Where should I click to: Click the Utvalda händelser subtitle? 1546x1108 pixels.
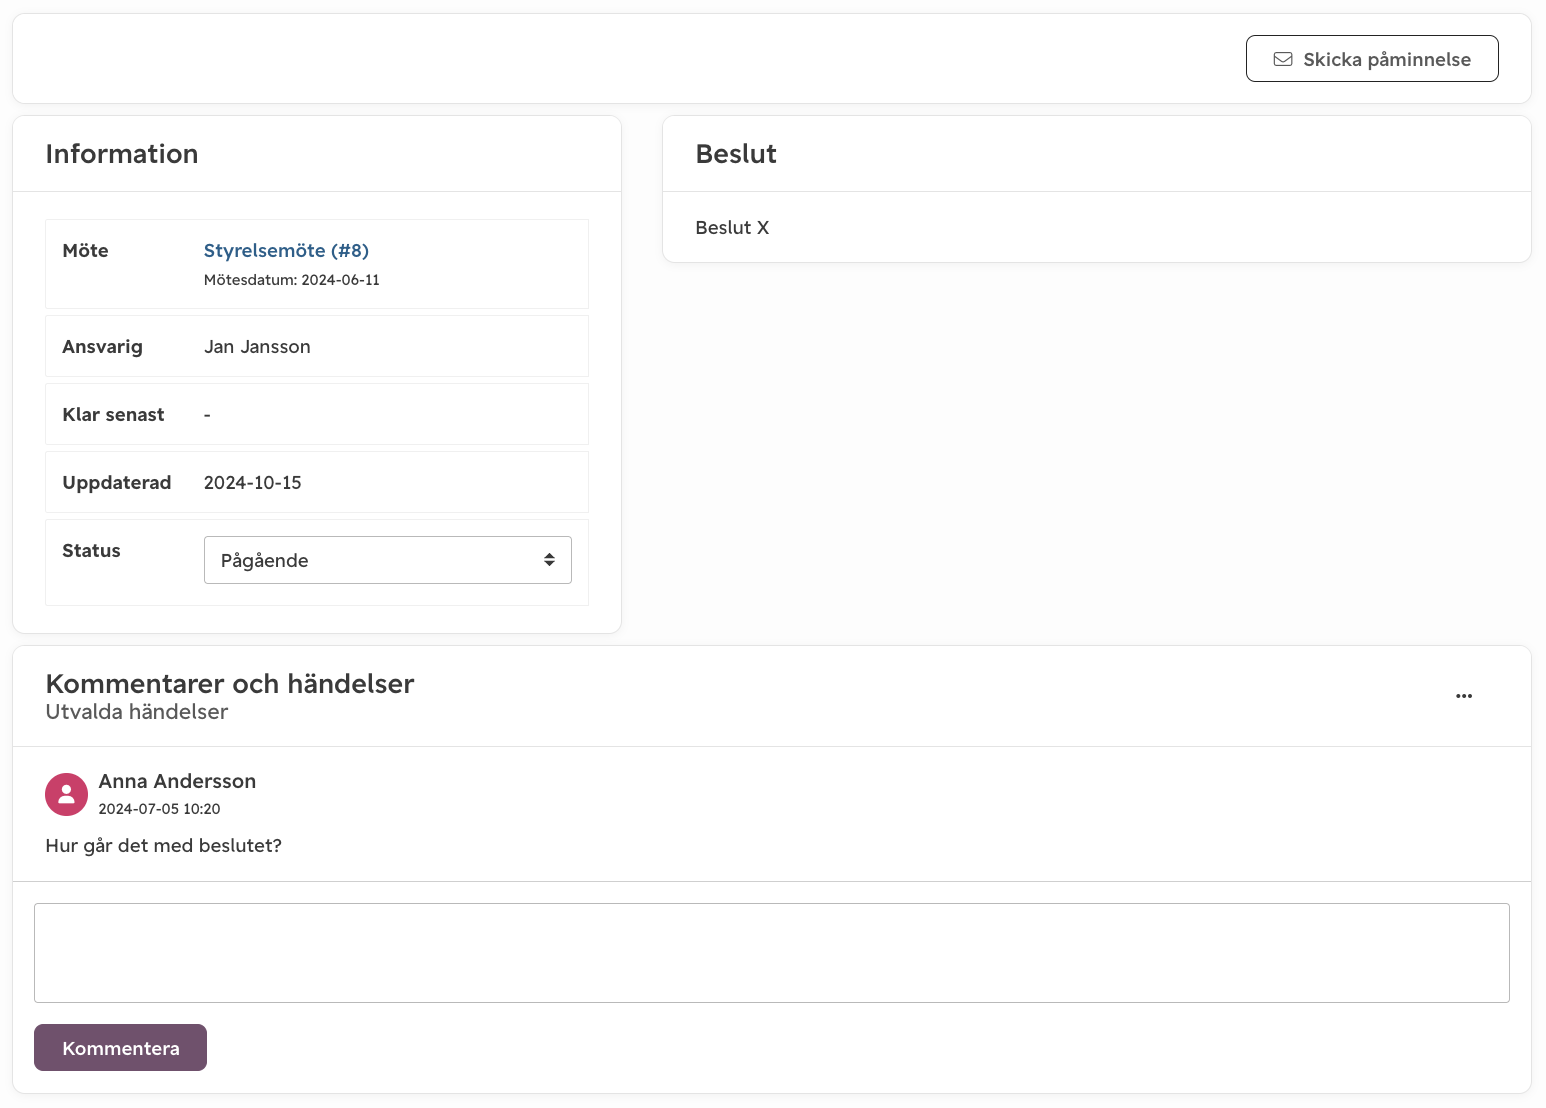coord(137,712)
